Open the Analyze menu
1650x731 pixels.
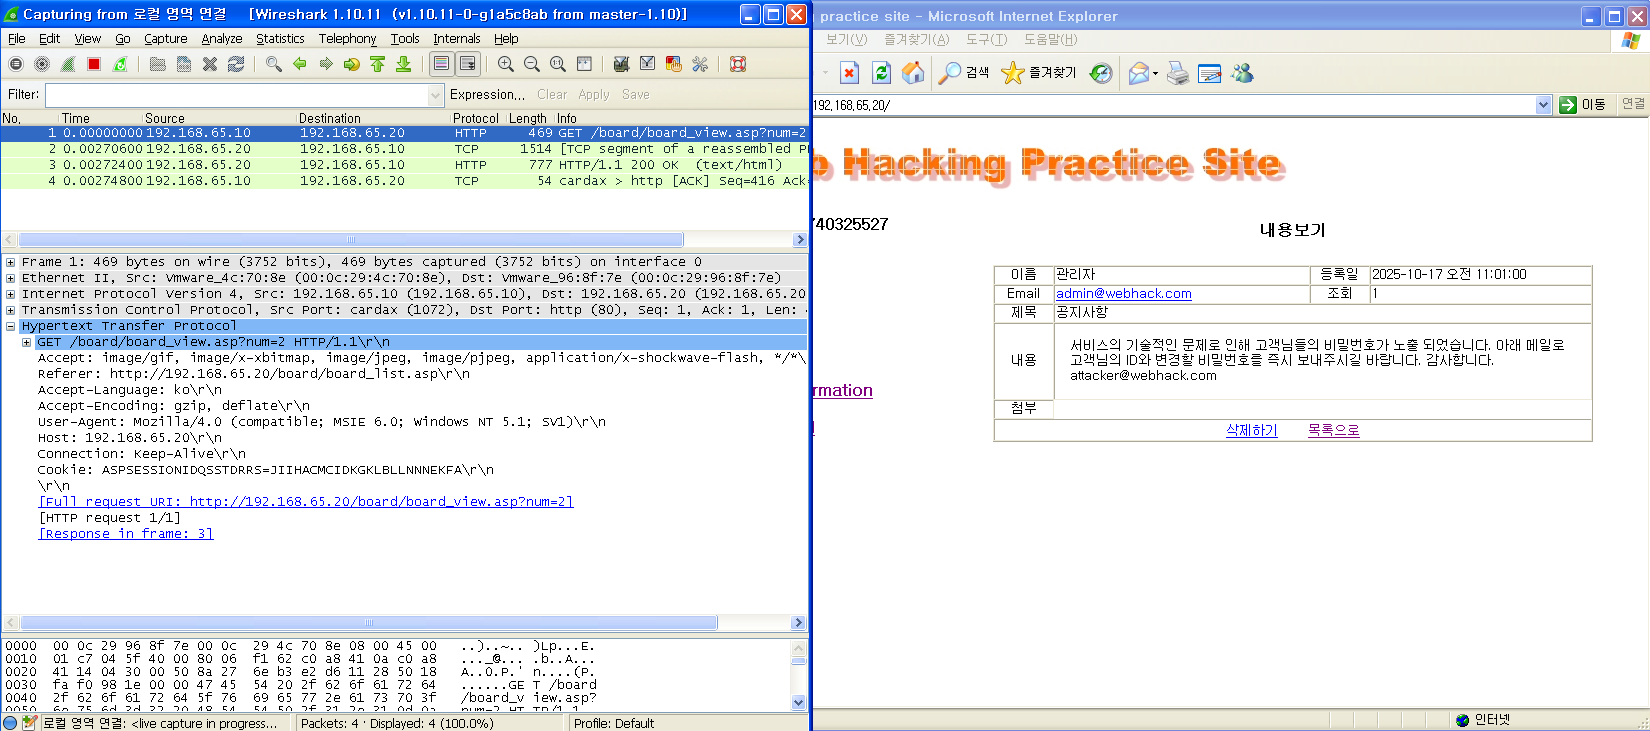222,39
